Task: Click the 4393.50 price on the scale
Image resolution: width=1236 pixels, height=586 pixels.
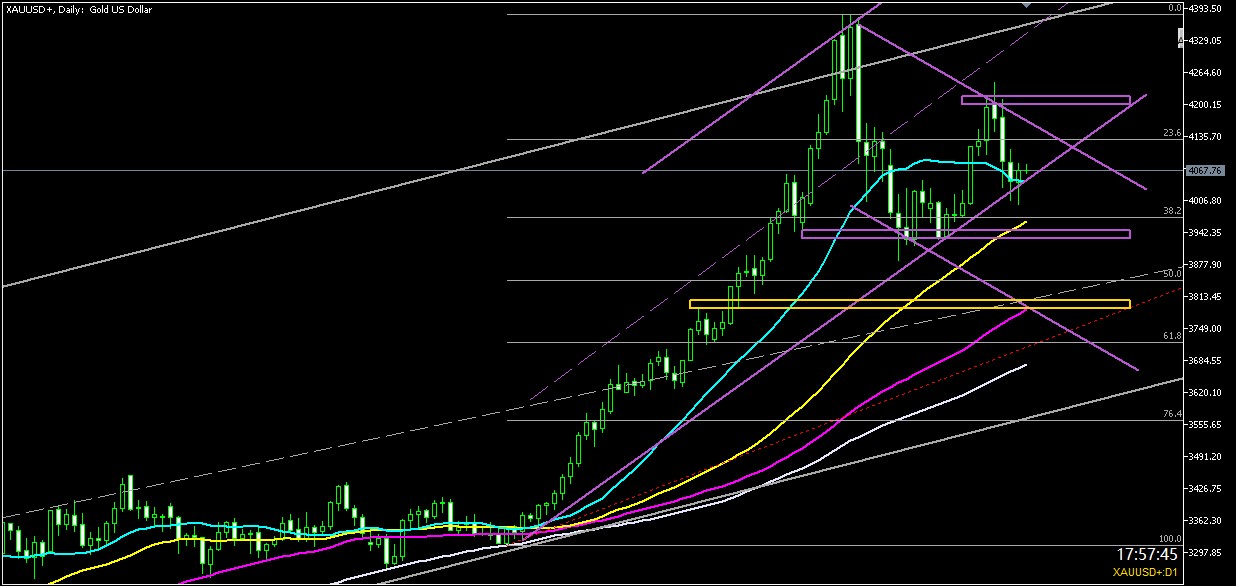Action: pos(1208,9)
